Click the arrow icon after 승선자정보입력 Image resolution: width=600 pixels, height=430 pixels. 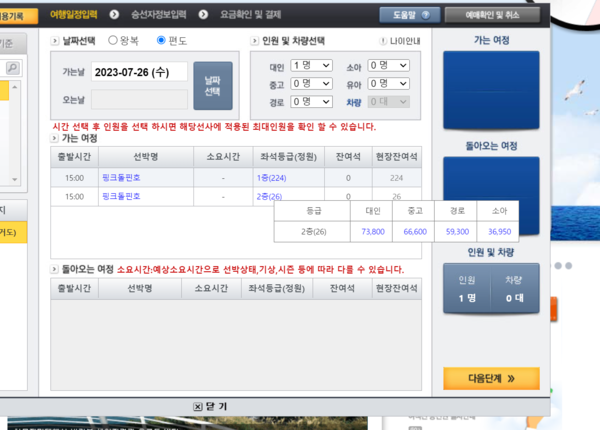(203, 15)
